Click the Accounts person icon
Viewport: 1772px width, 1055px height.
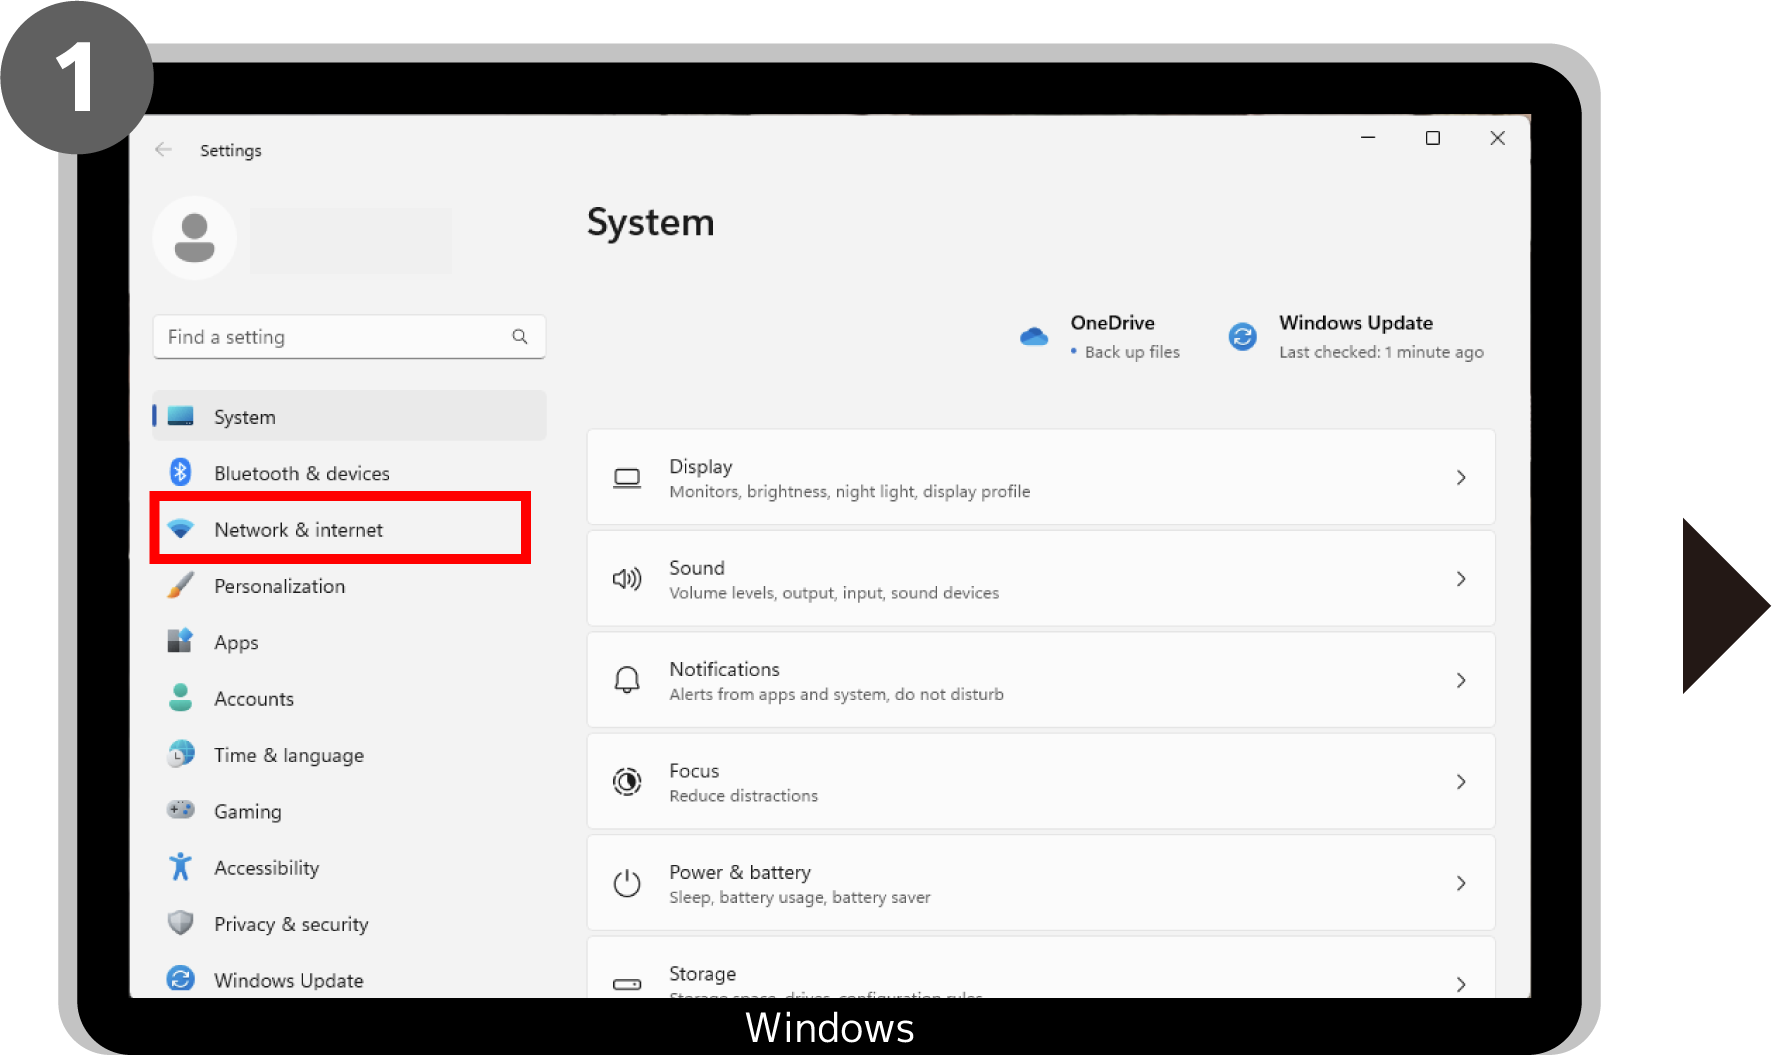tap(181, 698)
